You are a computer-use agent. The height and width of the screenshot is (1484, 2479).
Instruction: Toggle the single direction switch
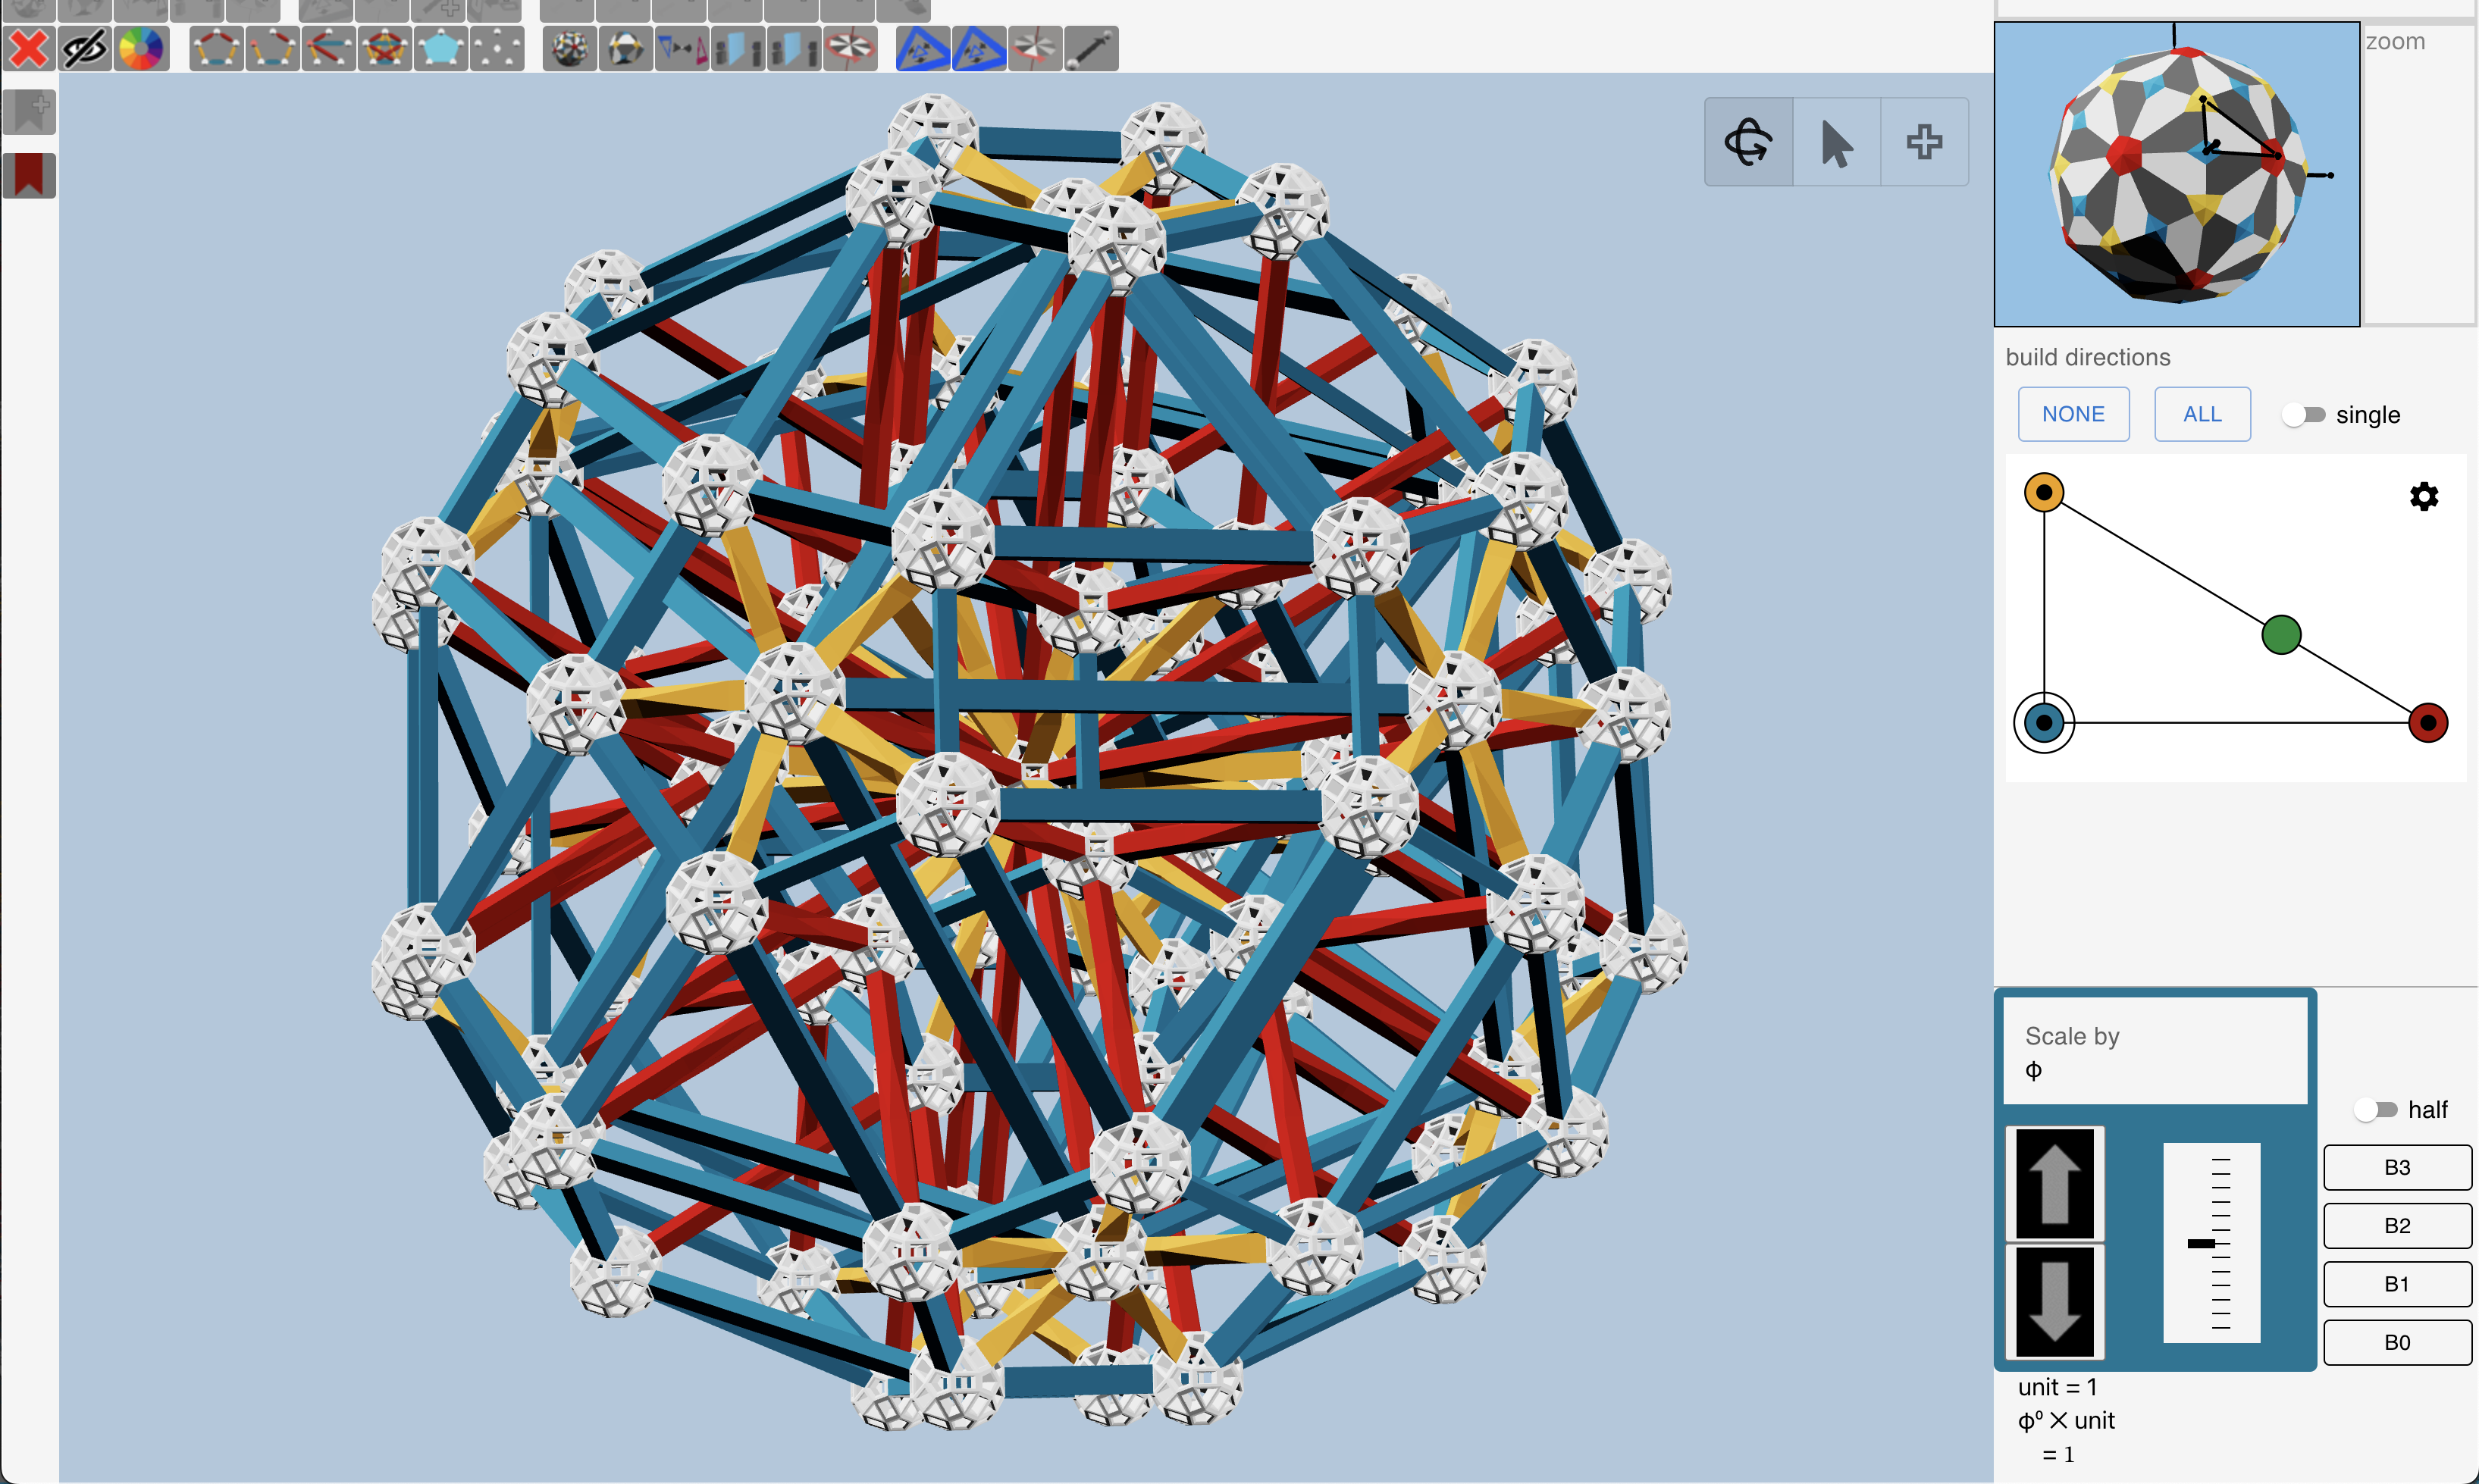[x=2303, y=414]
